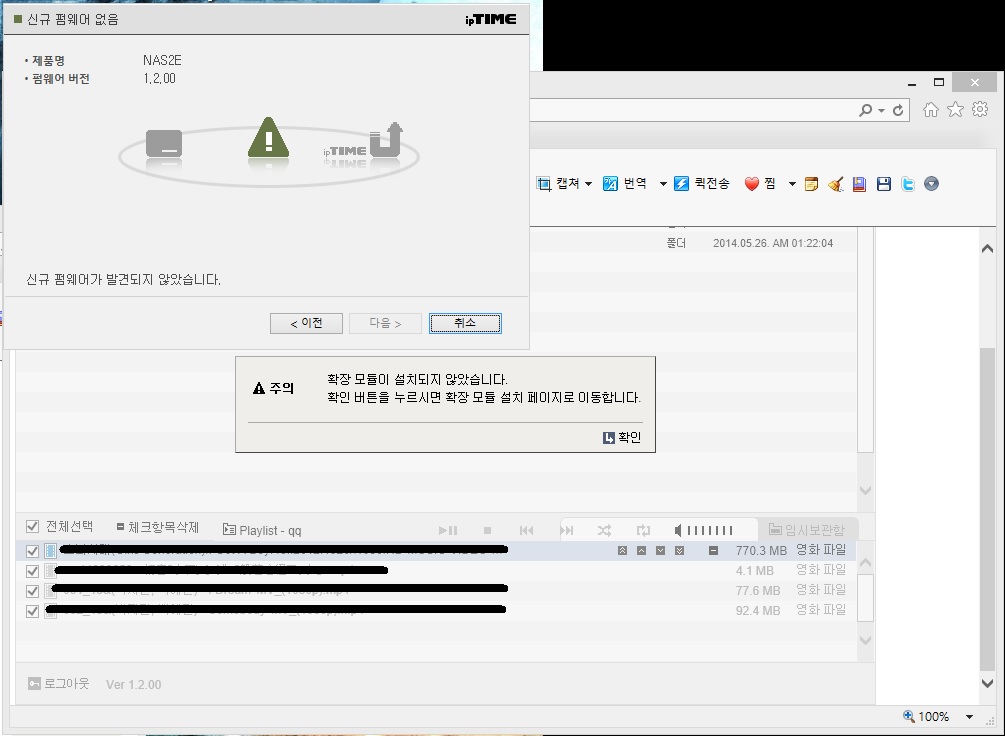Uncheck the 92.4 MB file checkbox
The height and width of the screenshot is (736, 1005).
33,611
